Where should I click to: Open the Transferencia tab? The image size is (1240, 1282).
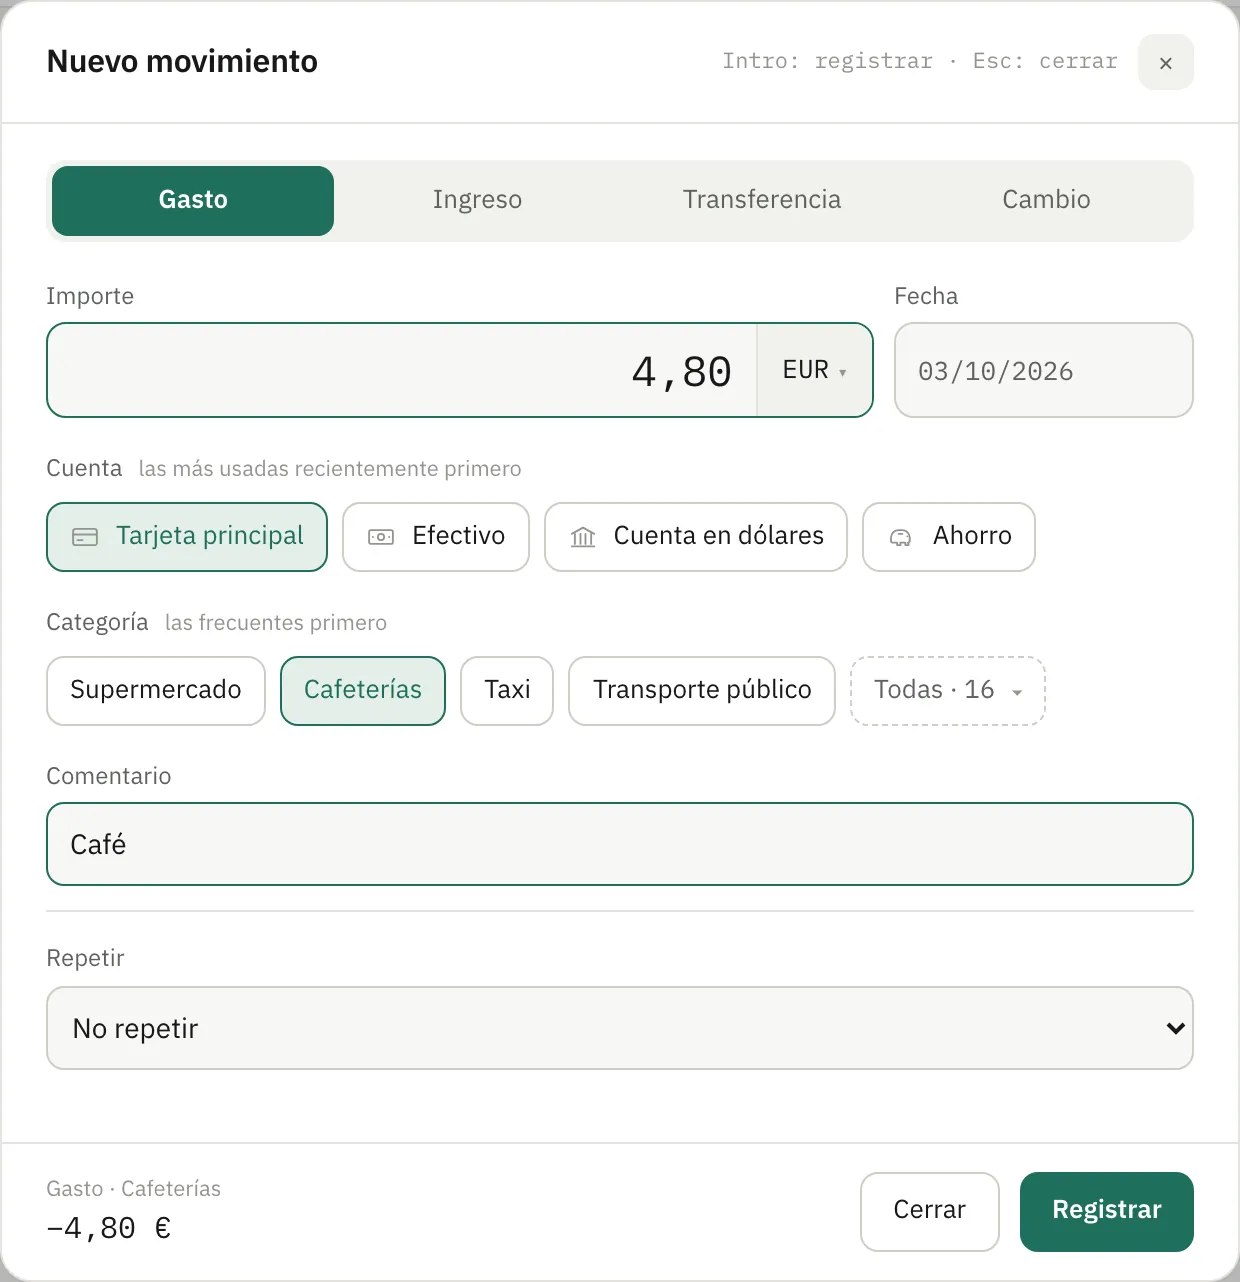tap(762, 201)
